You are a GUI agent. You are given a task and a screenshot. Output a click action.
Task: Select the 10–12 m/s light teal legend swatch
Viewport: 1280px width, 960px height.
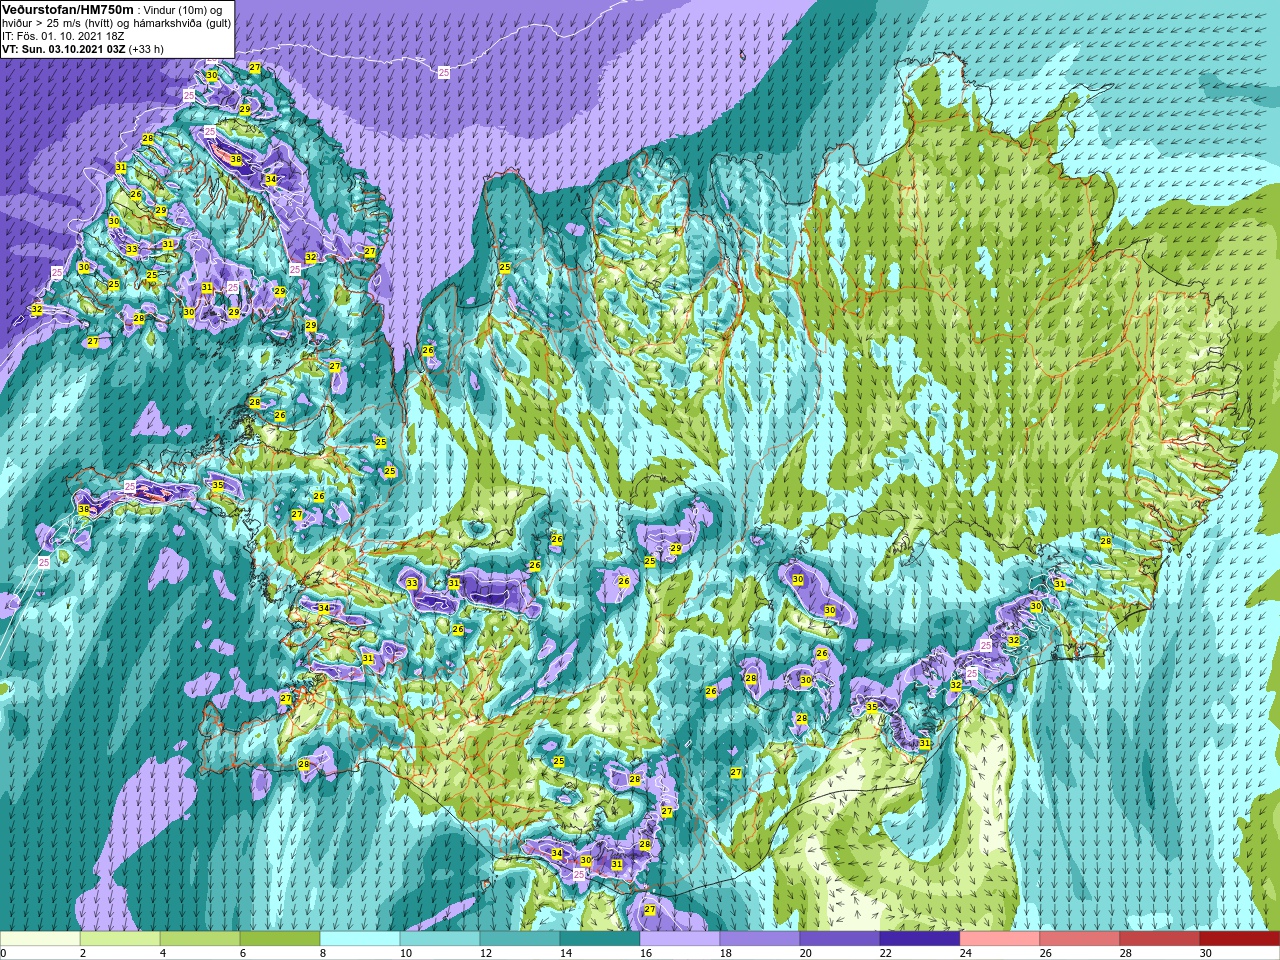[x=440, y=939]
